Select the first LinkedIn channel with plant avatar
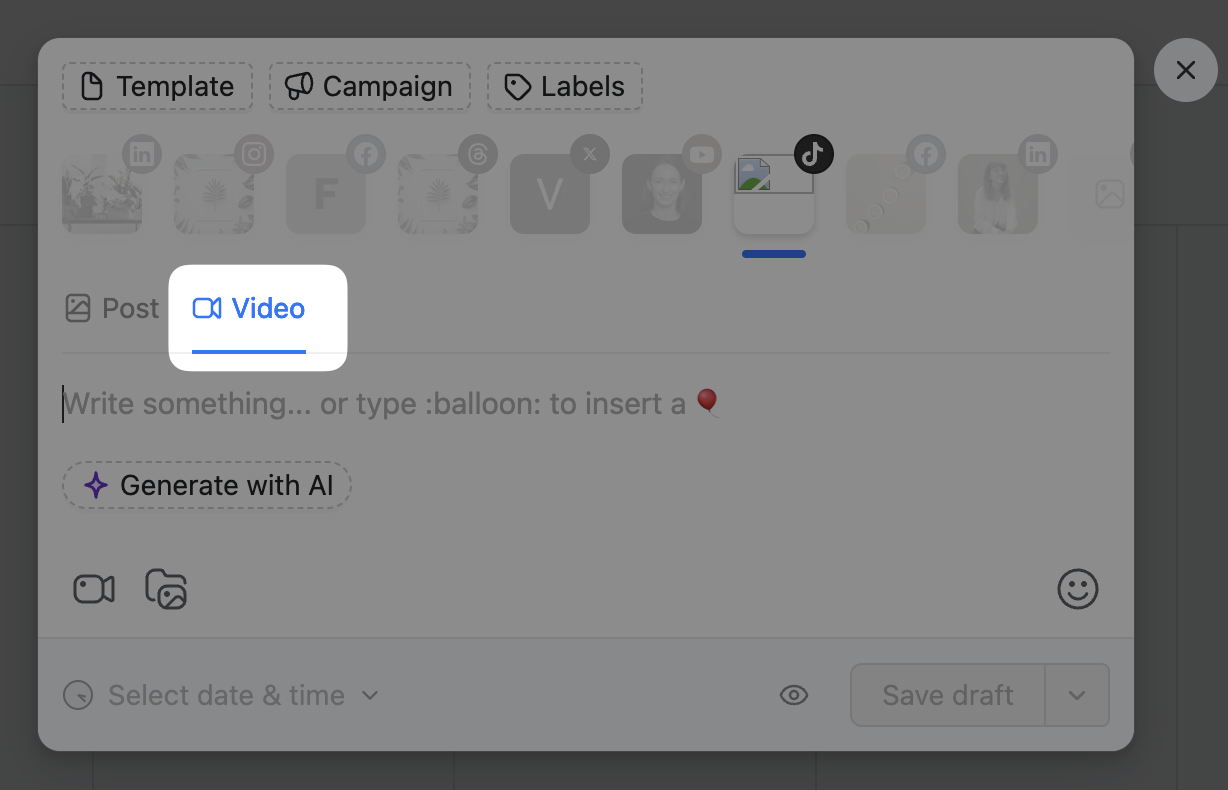1228x790 pixels. coord(102,194)
